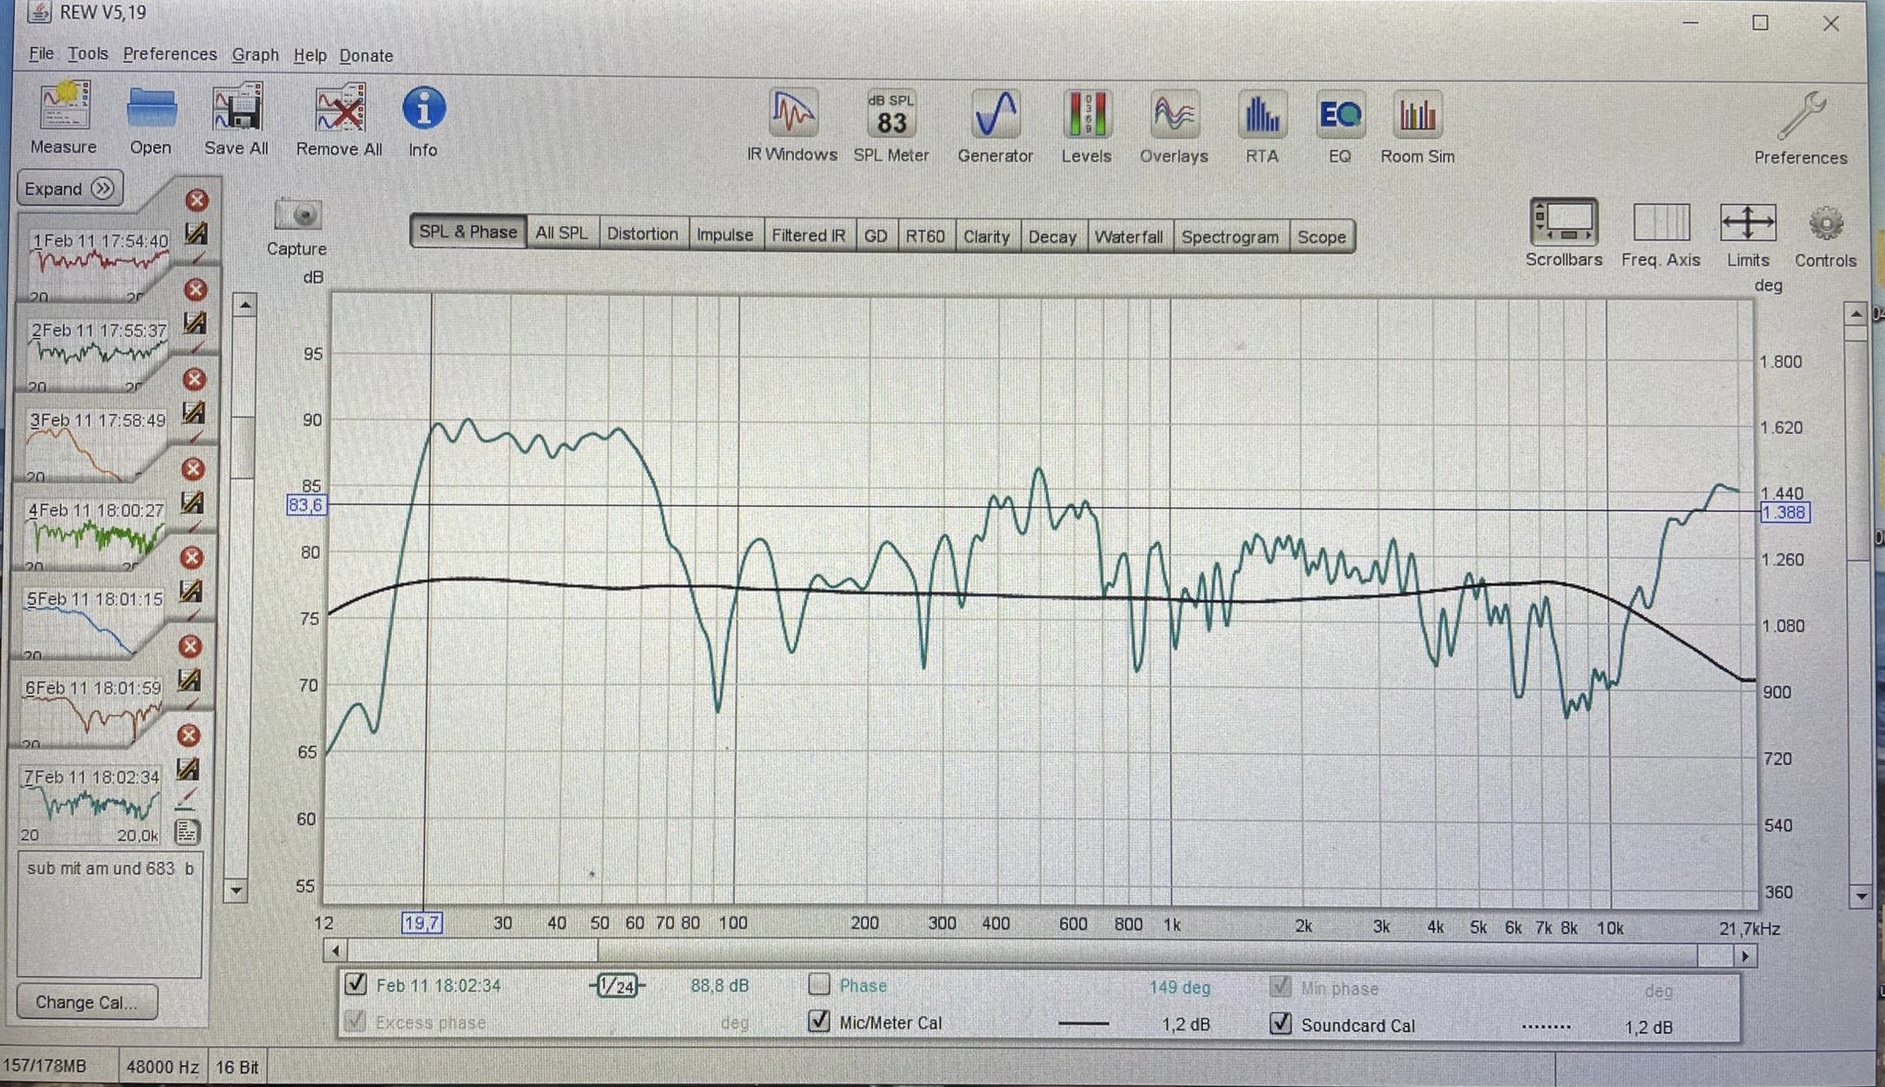The width and height of the screenshot is (1885, 1087).
Task: Uncheck the Mic/Meter Cal checkbox
Action: (819, 1022)
